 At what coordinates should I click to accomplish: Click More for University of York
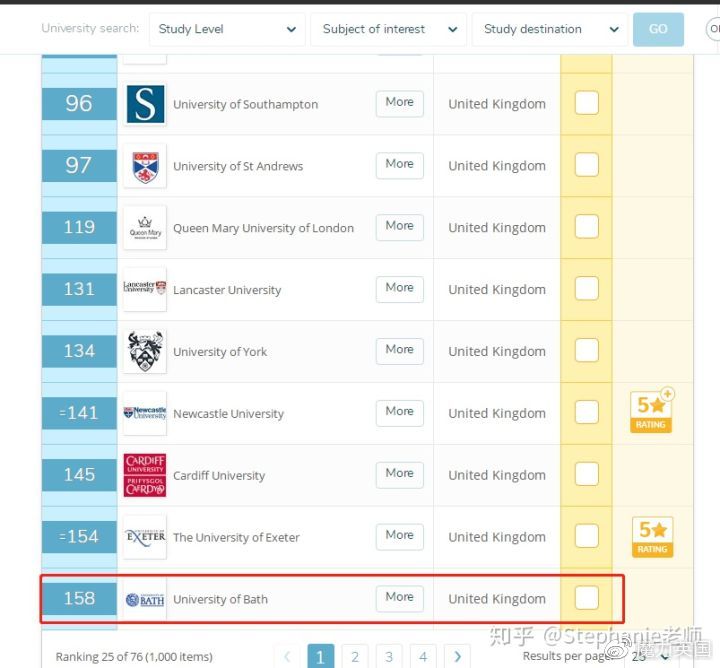point(399,350)
